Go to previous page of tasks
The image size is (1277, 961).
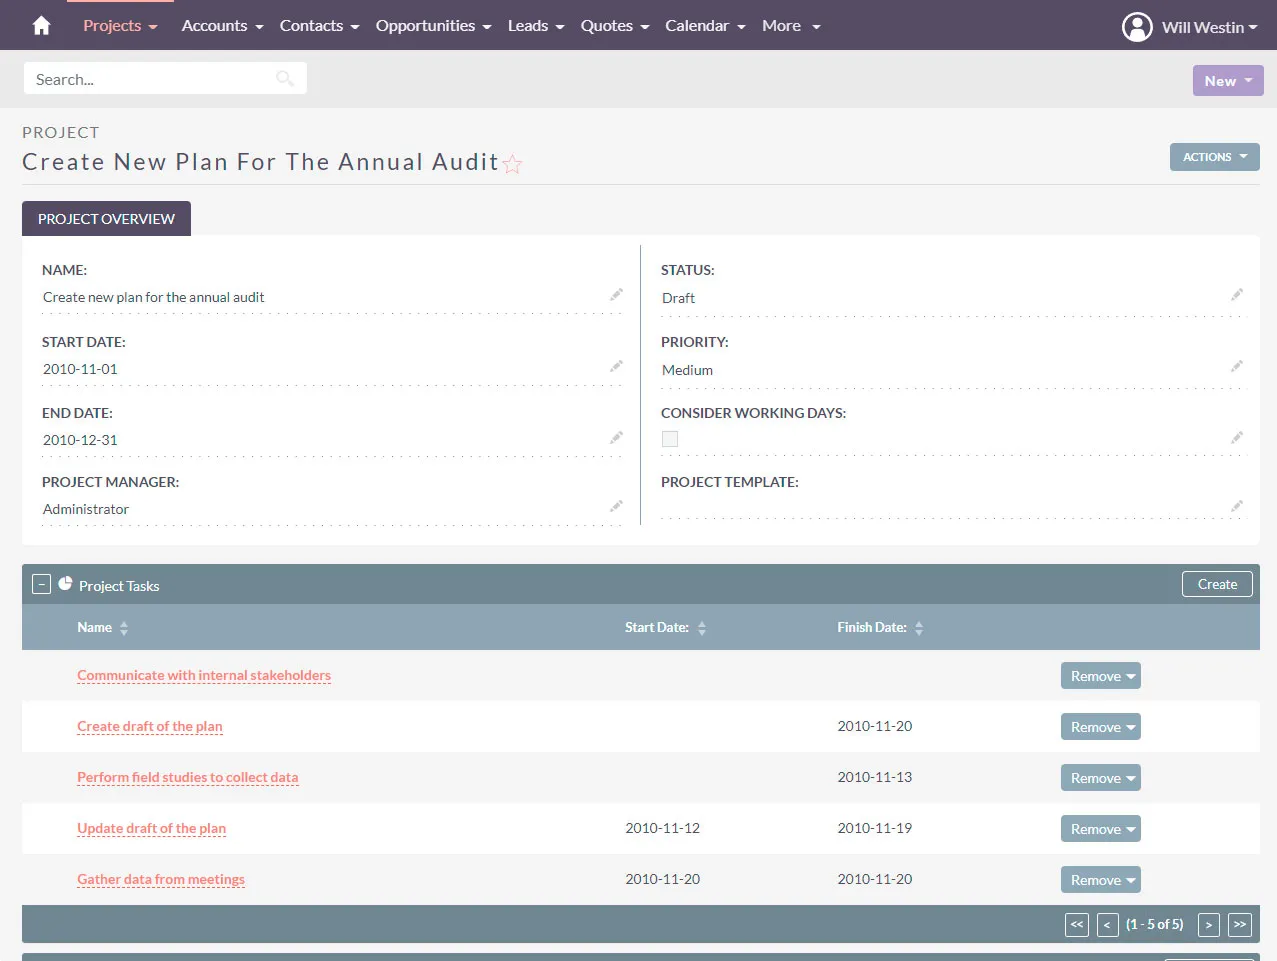pyautogui.click(x=1107, y=925)
